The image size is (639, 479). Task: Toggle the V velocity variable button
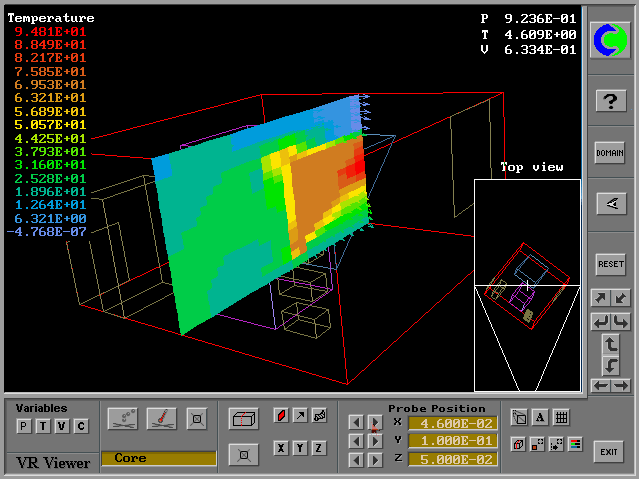pyautogui.click(x=61, y=427)
